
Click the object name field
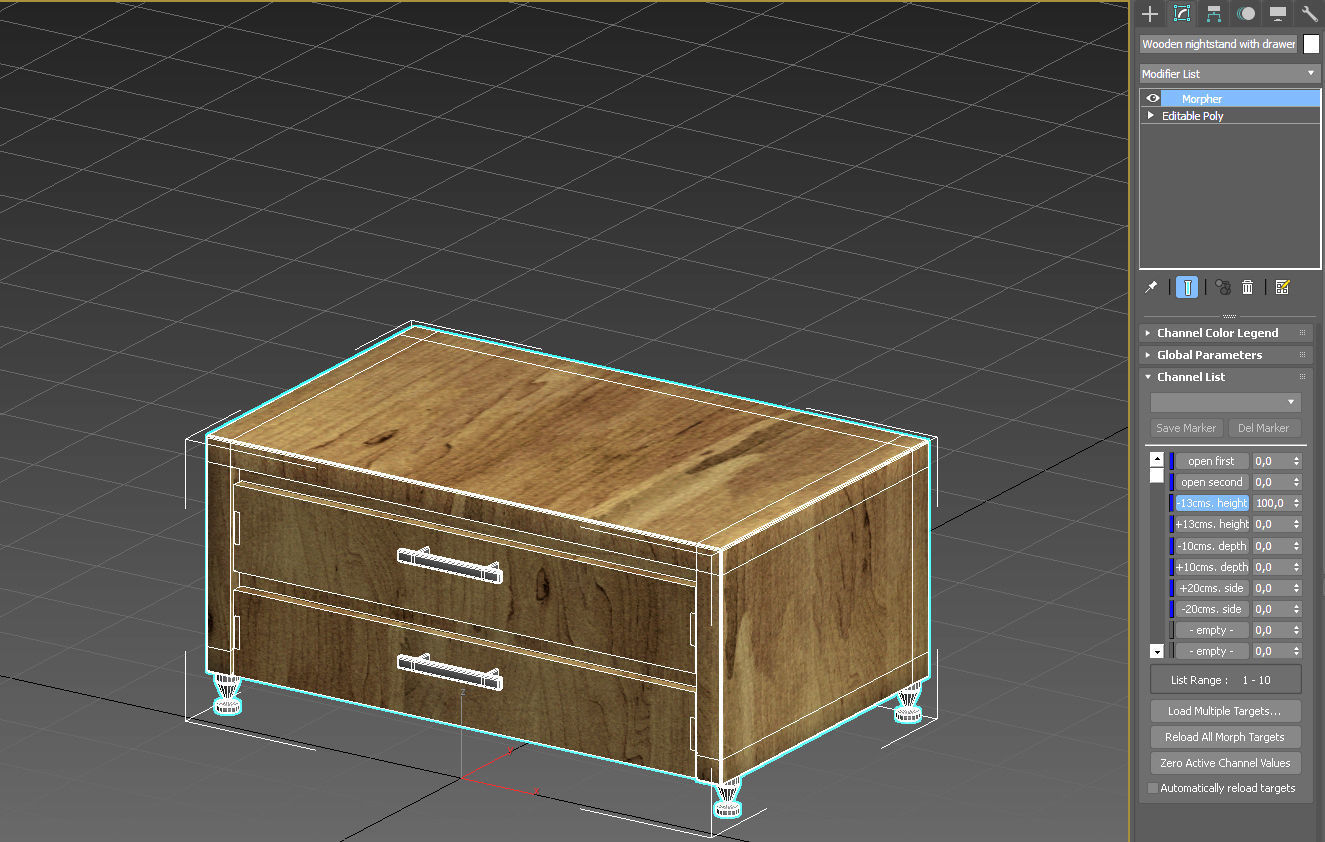(1219, 44)
